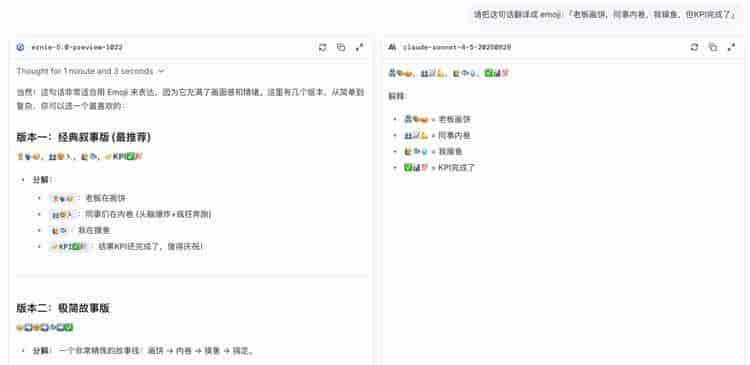750x365 pixels.
Task: Click the ernie intro paragraph starting with '当然'
Action: point(190,99)
